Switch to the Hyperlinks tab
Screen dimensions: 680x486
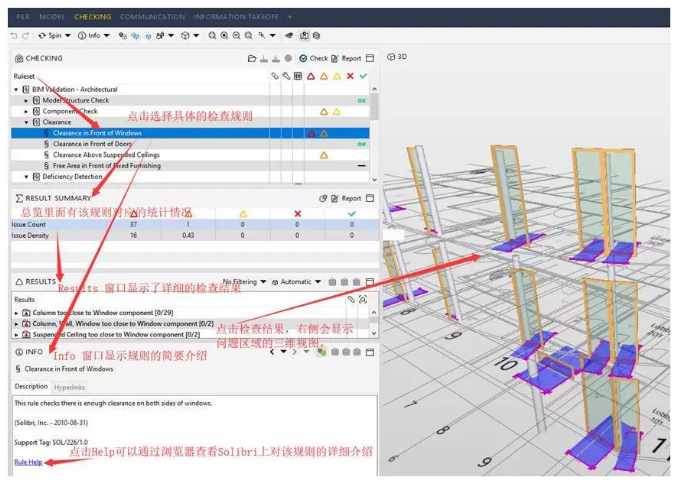69,387
